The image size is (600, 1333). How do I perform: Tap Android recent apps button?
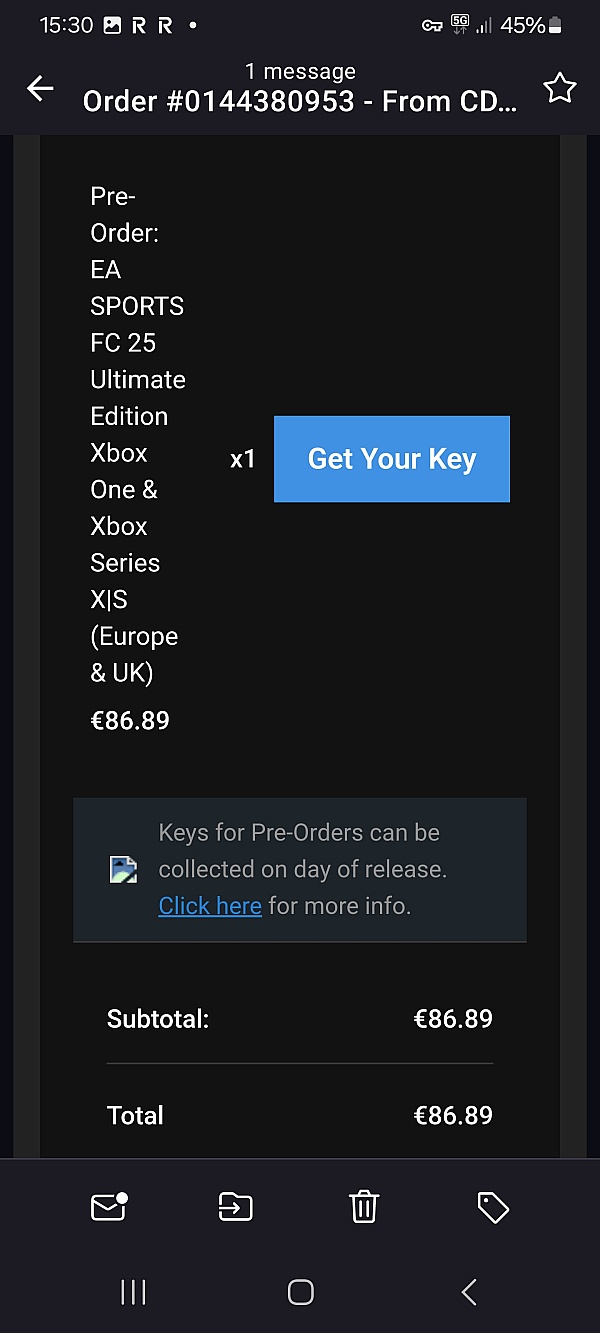click(x=133, y=1292)
